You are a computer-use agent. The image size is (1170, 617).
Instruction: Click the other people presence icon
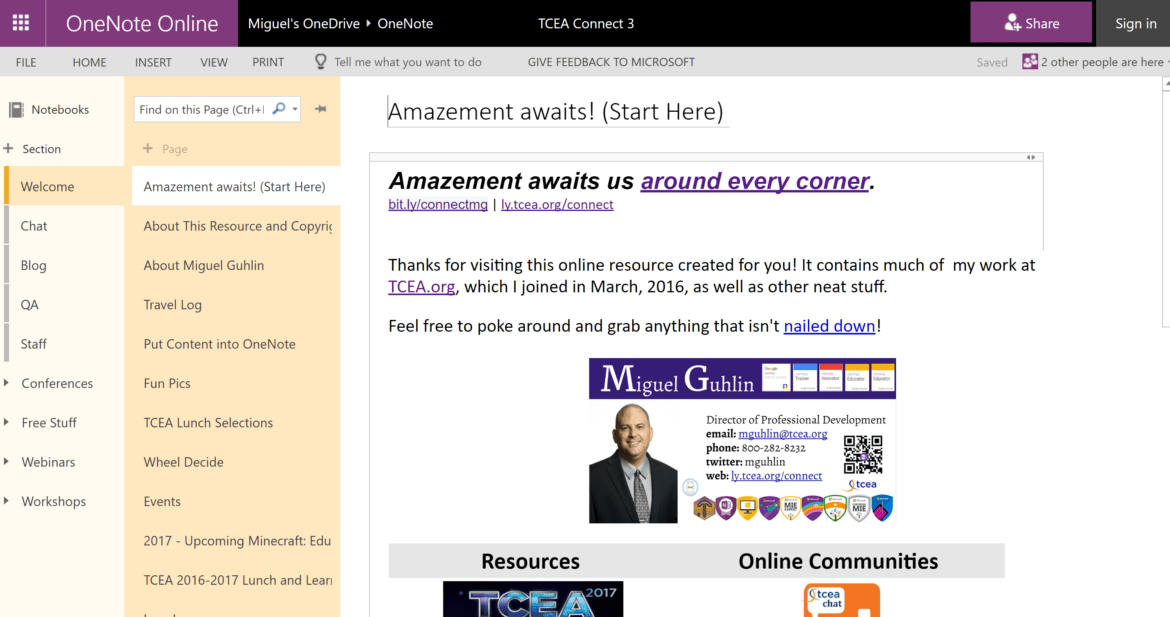point(1029,62)
